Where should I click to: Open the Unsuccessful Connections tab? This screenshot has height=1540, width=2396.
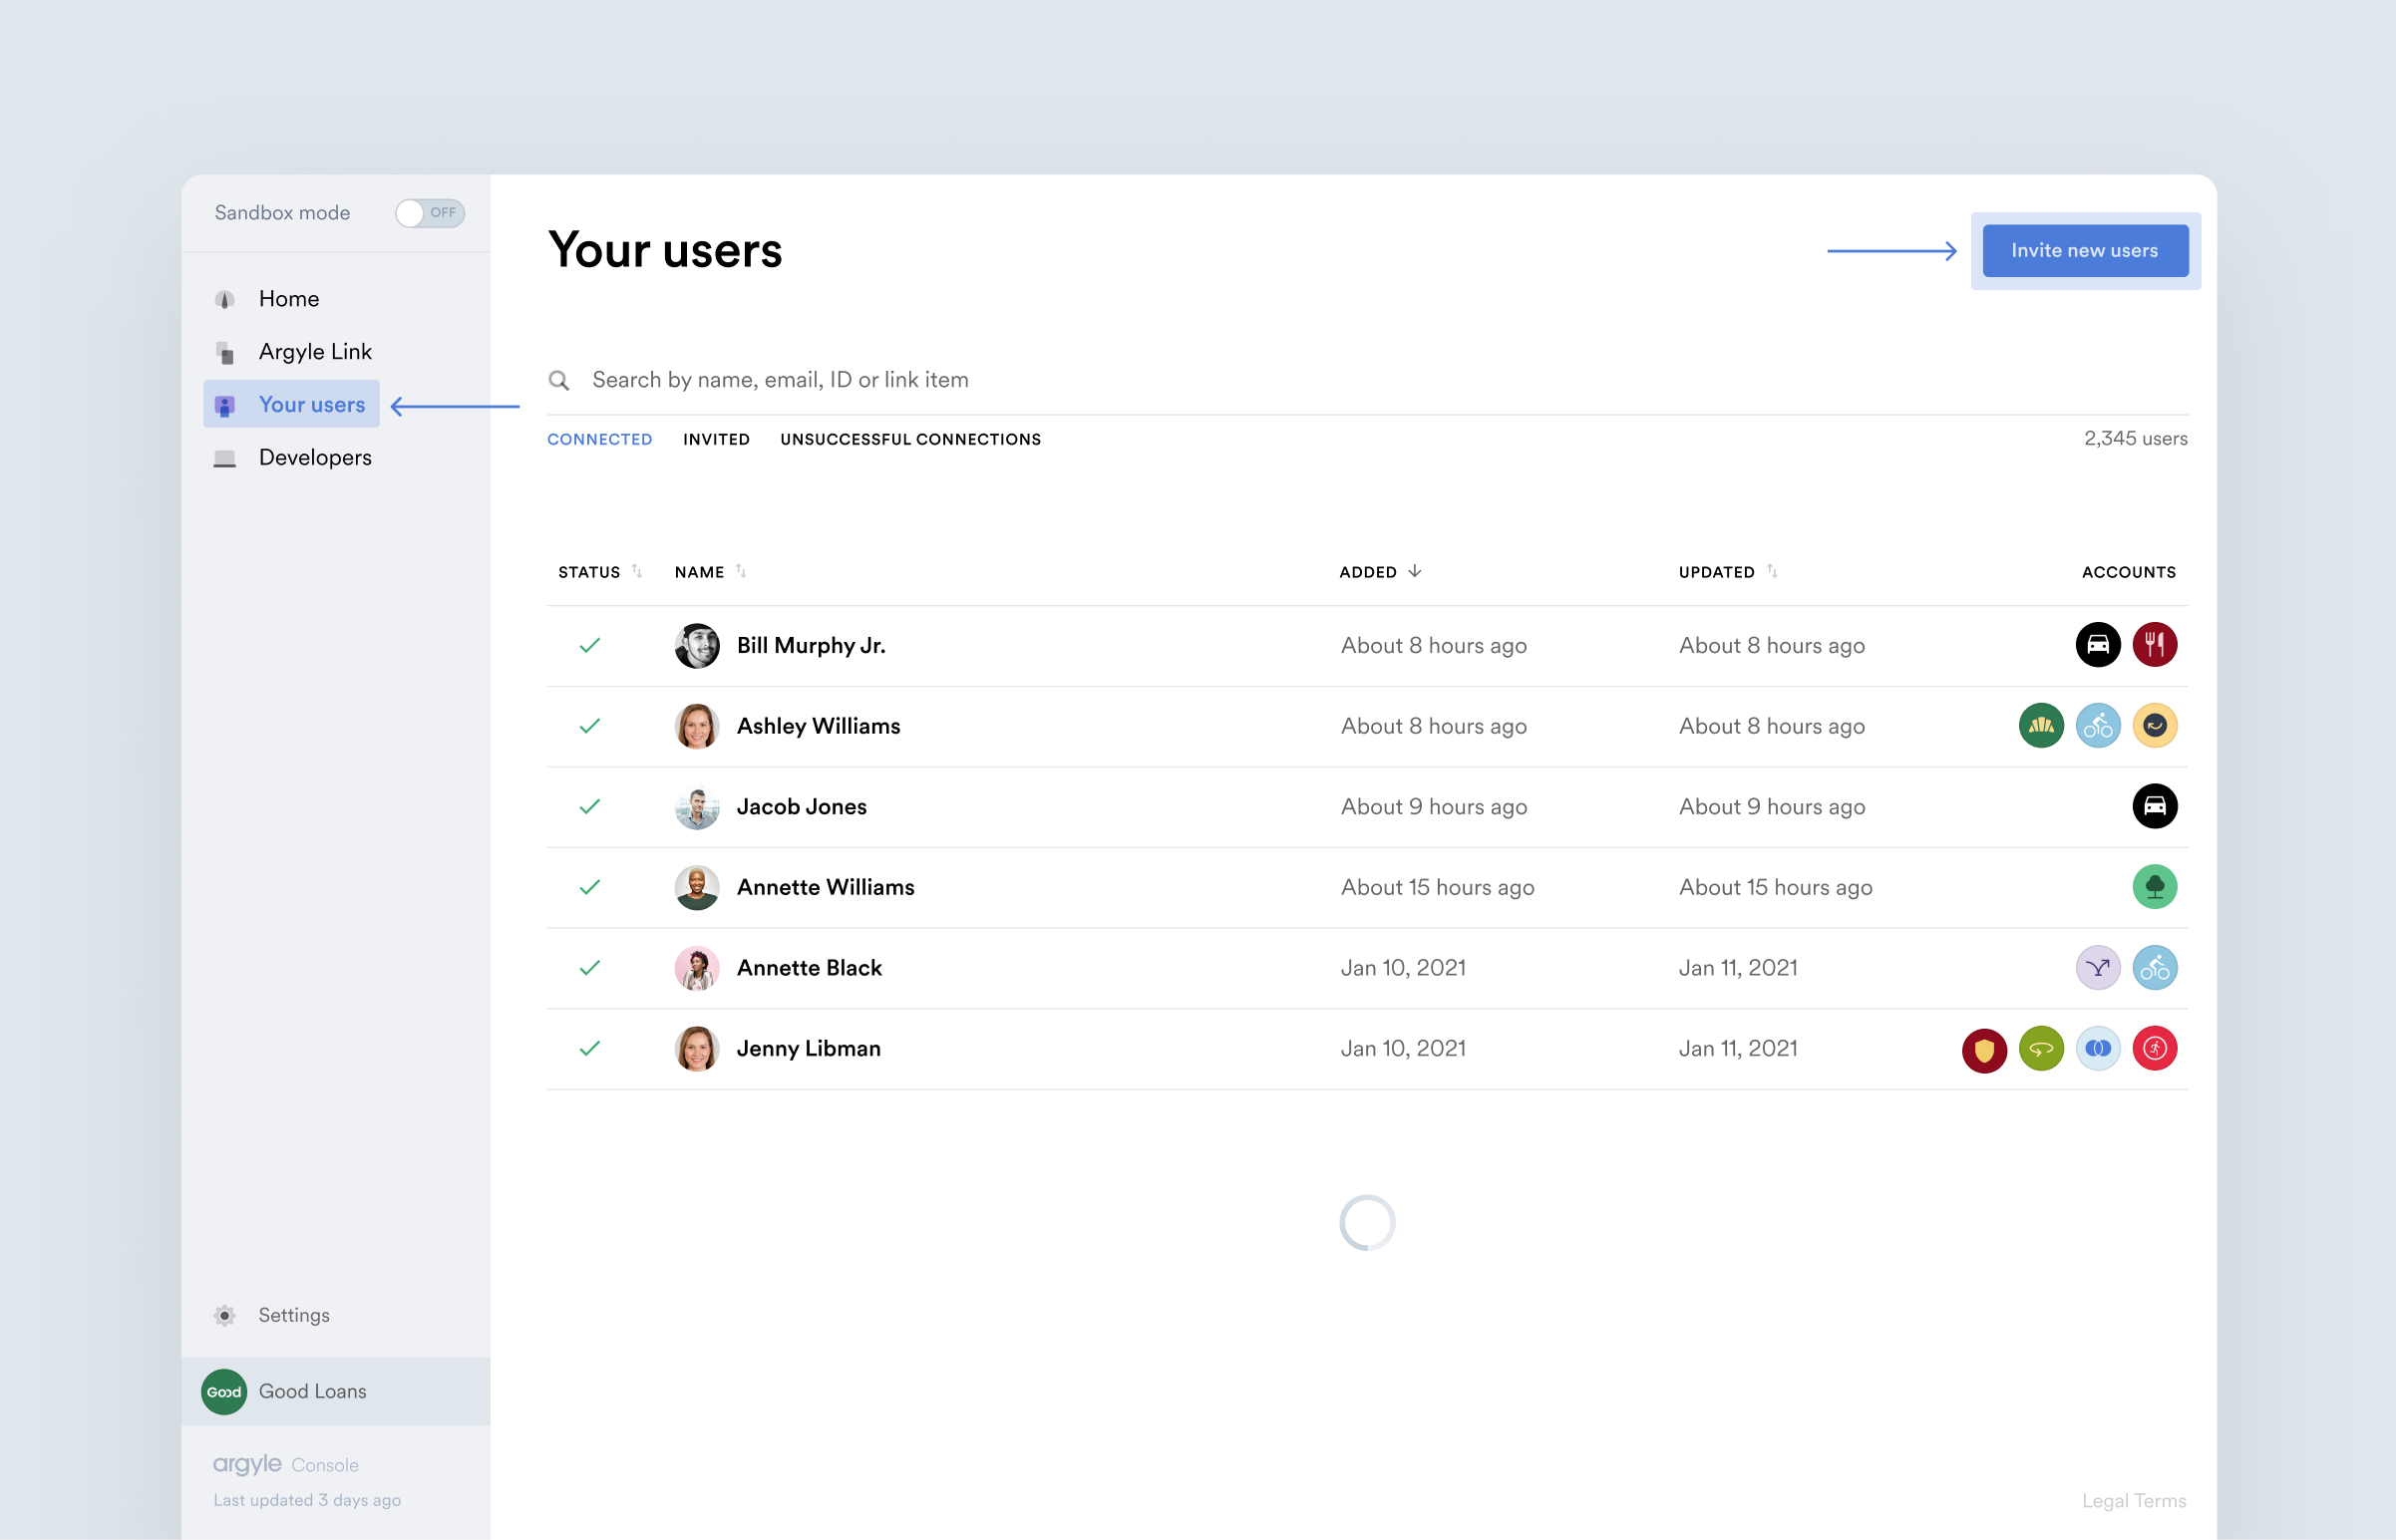(910, 439)
